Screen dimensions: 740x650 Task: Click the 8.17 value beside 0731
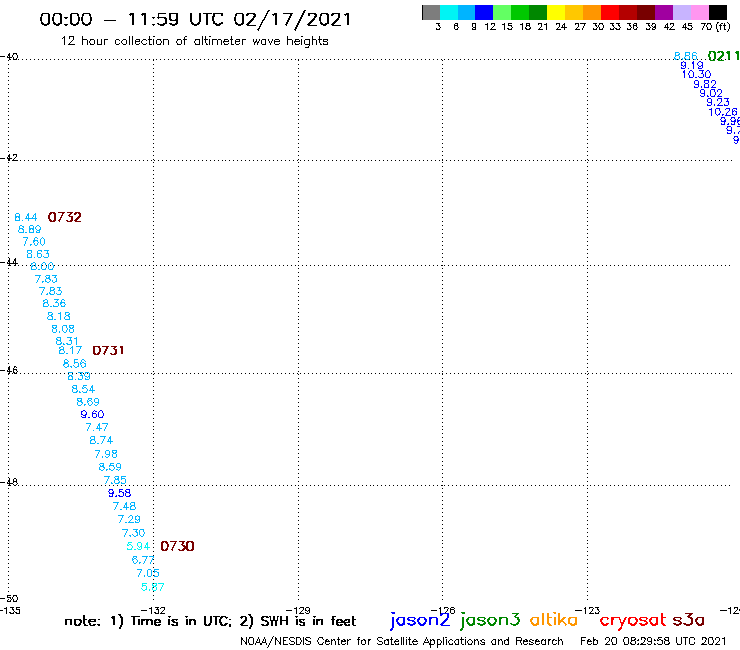point(70,350)
